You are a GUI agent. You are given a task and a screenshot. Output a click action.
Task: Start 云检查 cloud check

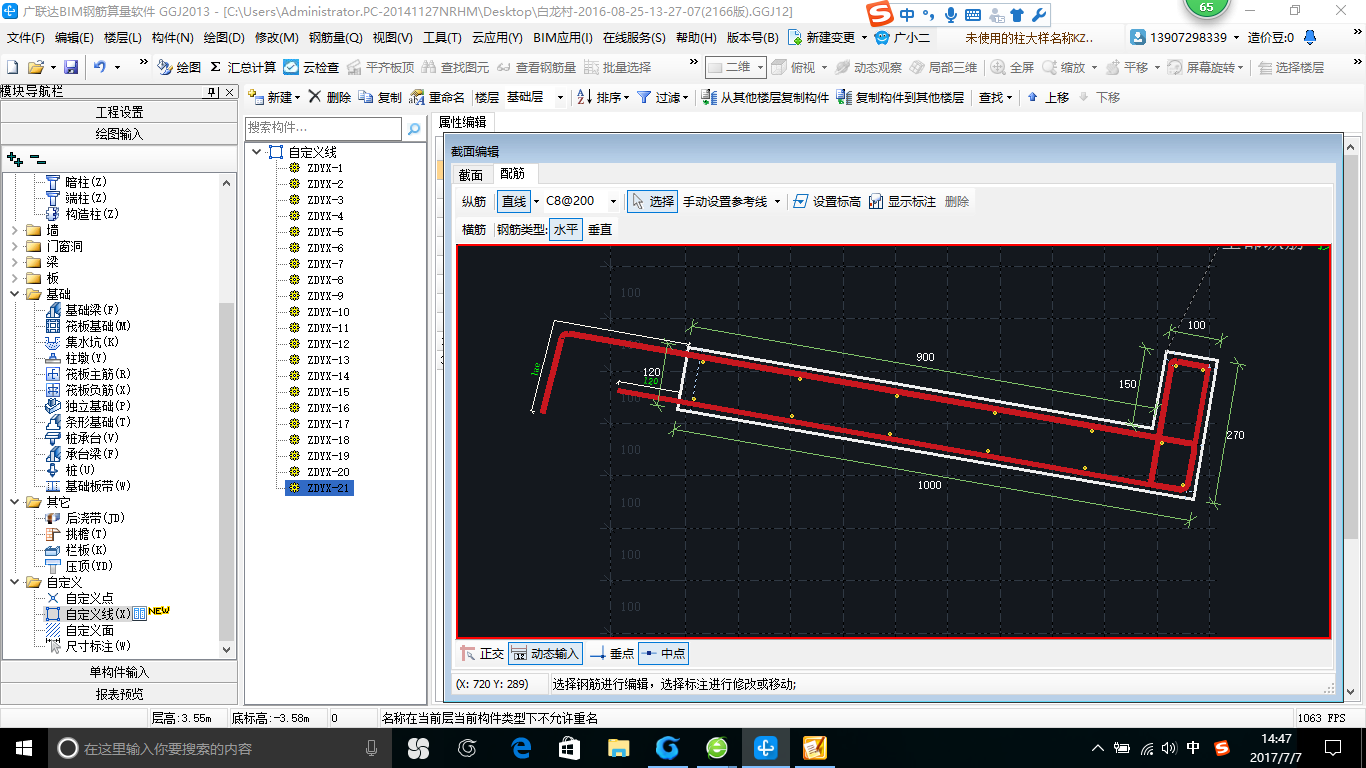coord(311,67)
